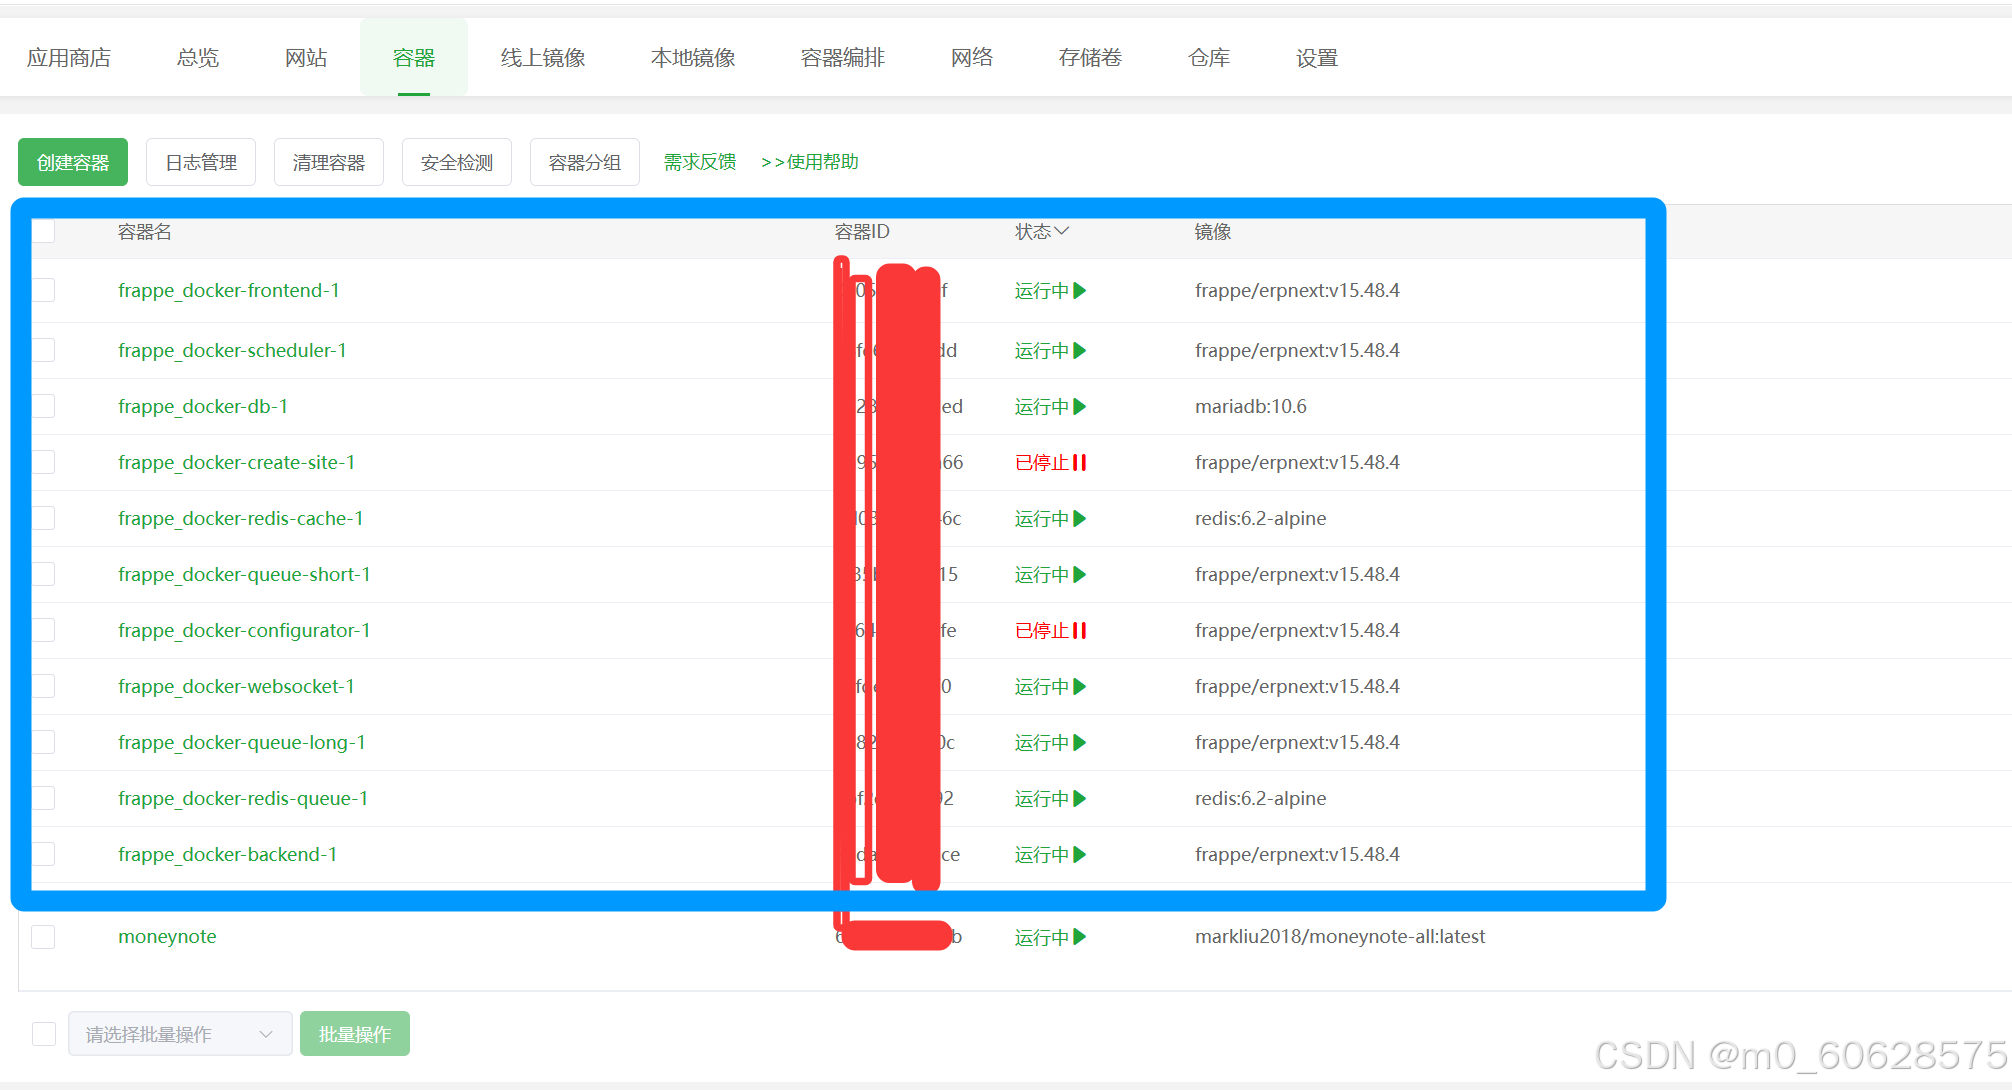Click the running play icon for frappe_docker-redis-cache-1
Screen dimensions: 2012x1090
pos(1080,519)
